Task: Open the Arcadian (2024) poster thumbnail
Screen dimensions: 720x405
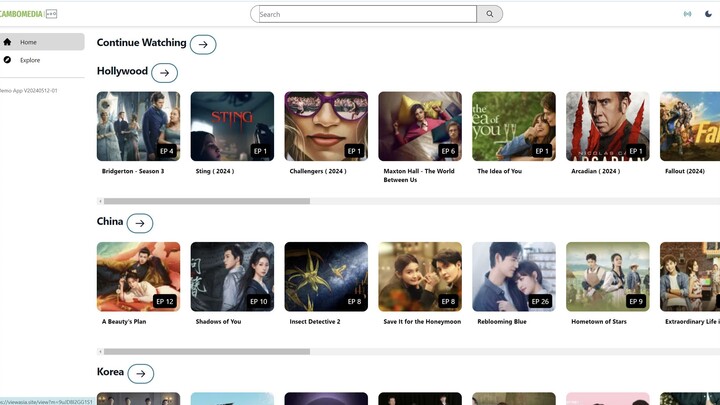Action: click(607, 126)
